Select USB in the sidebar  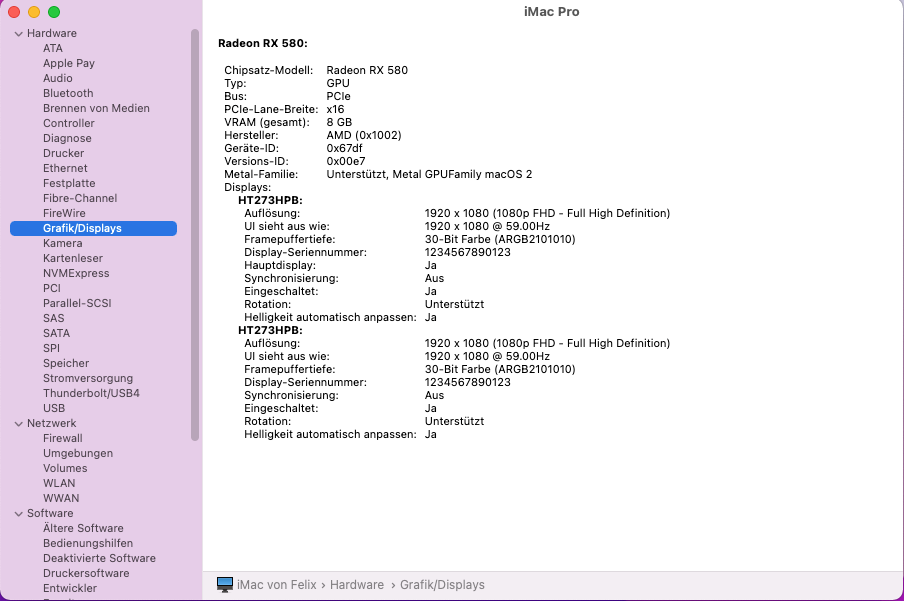(x=54, y=408)
